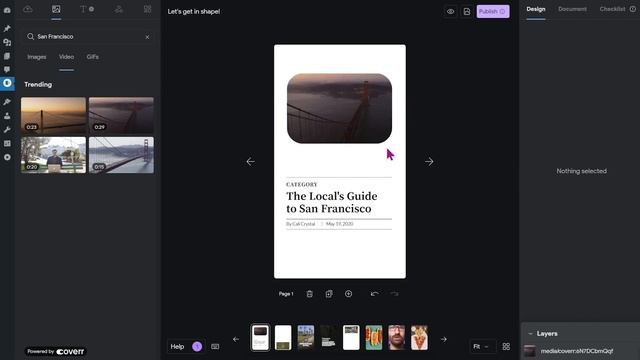This screenshot has height=360, width=640.
Task: Open Comments menu in WordPress sidebar
Action: pos(7,69)
